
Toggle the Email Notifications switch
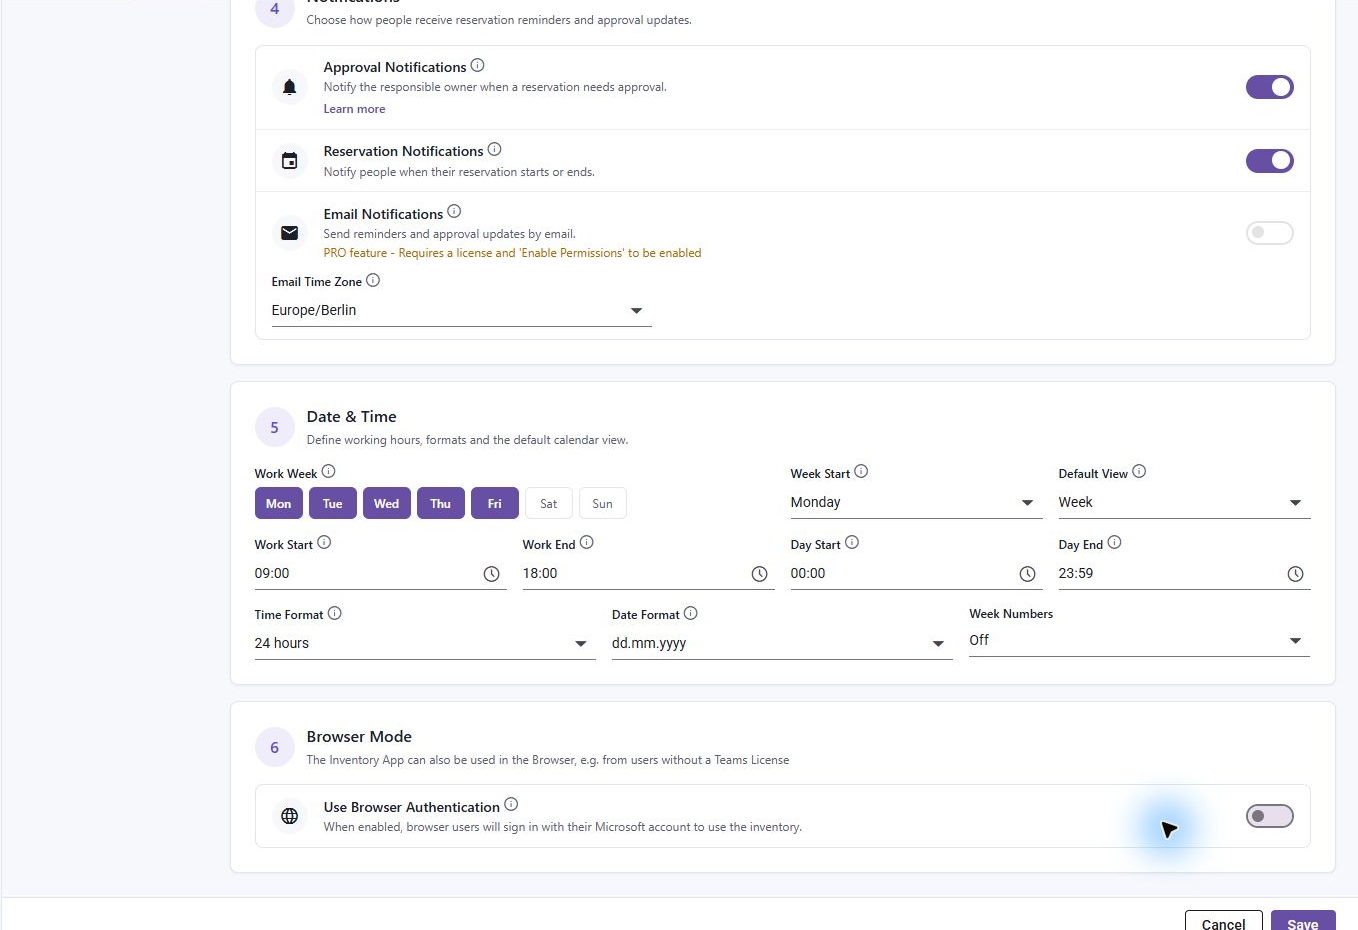(x=1270, y=233)
